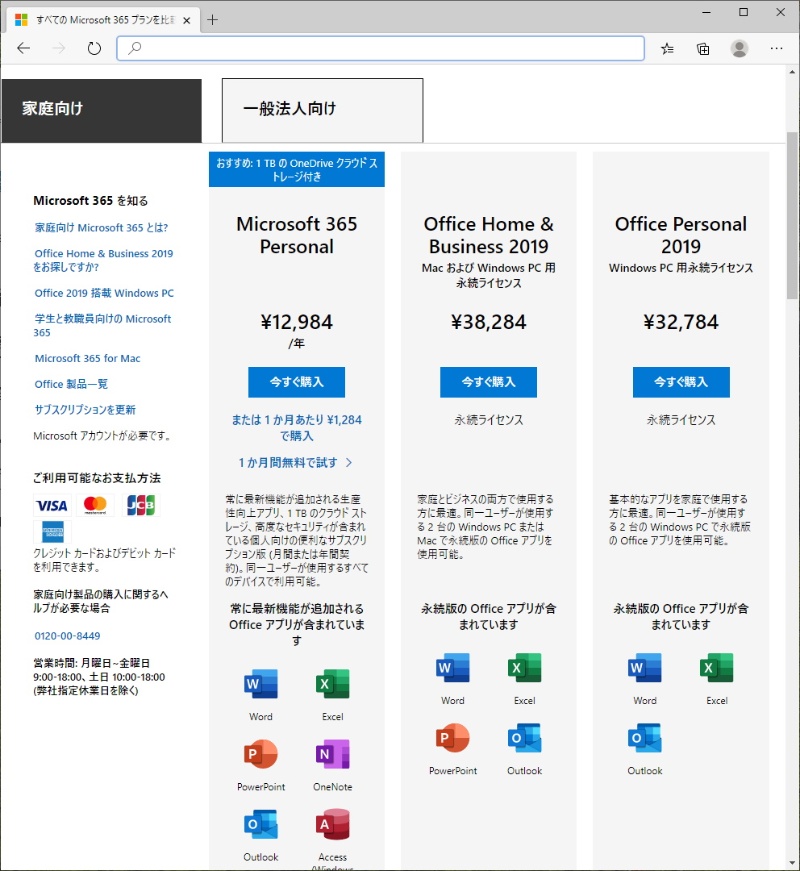Click PowerPoint icon under Office Home & Business 2019
Image resolution: width=800 pixels, height=871 pixels.
coord(453,739)
